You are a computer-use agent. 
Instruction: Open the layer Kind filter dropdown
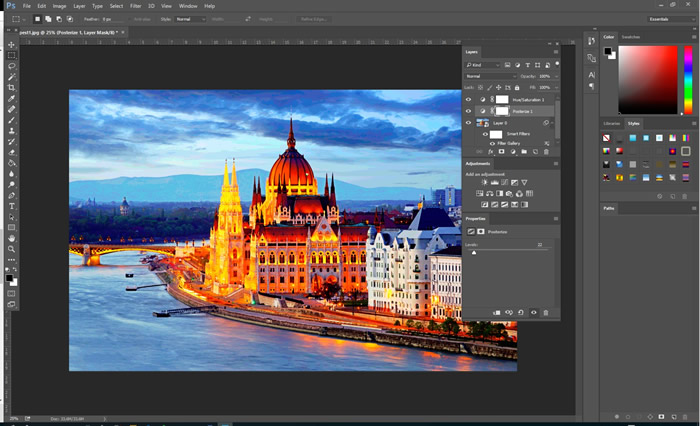tap(483, 65)
